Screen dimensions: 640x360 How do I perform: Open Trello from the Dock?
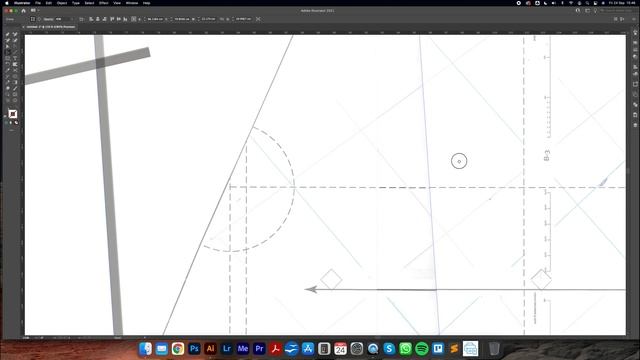(438, 349)
